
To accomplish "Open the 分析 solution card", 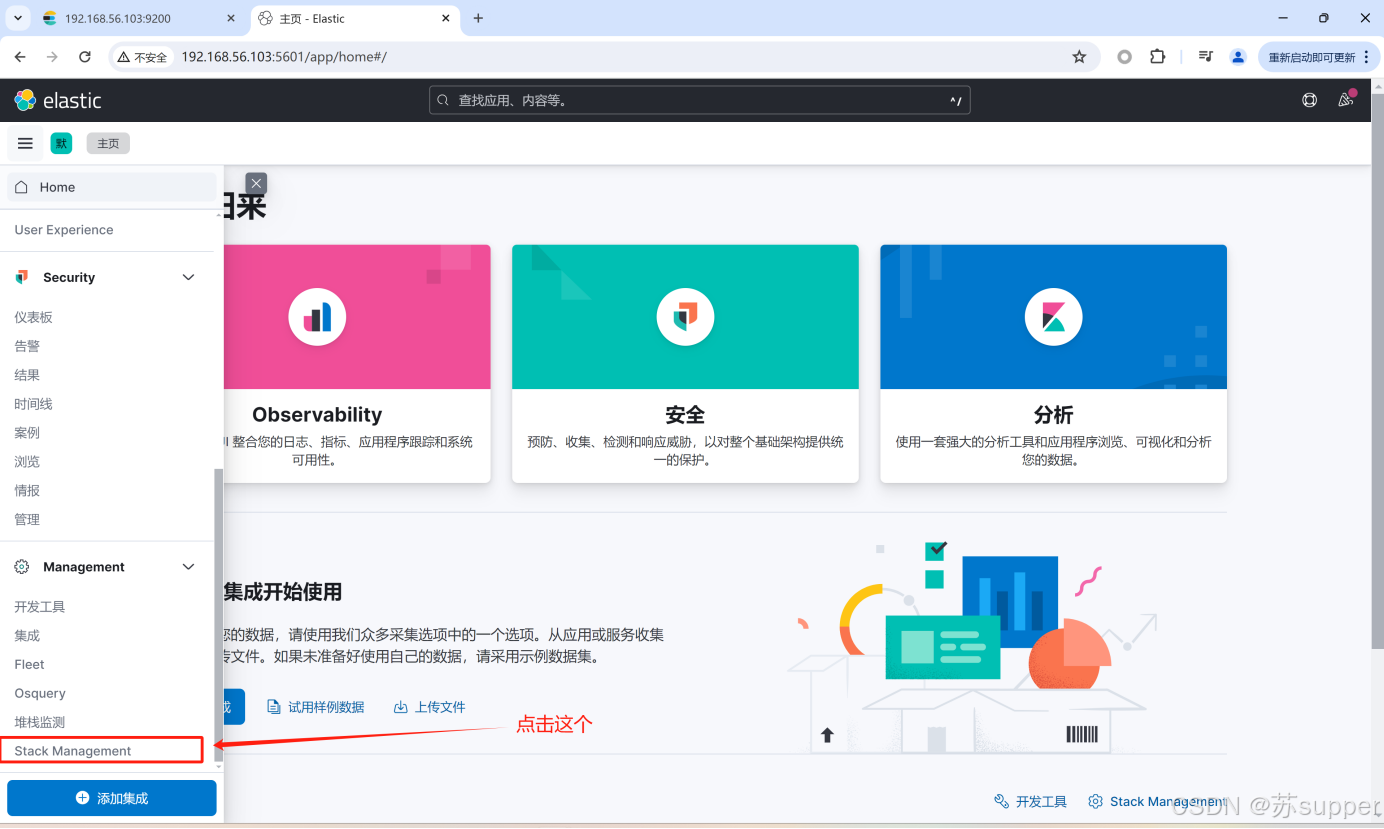I will coord(1053,364).
